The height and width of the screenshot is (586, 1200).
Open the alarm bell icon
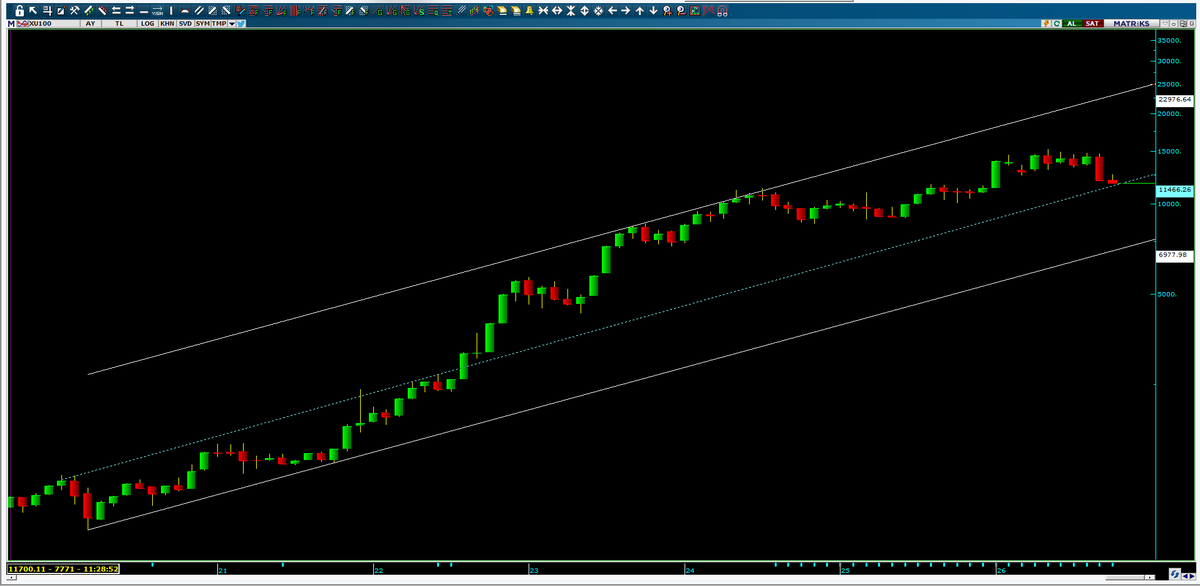coord(529,11)
